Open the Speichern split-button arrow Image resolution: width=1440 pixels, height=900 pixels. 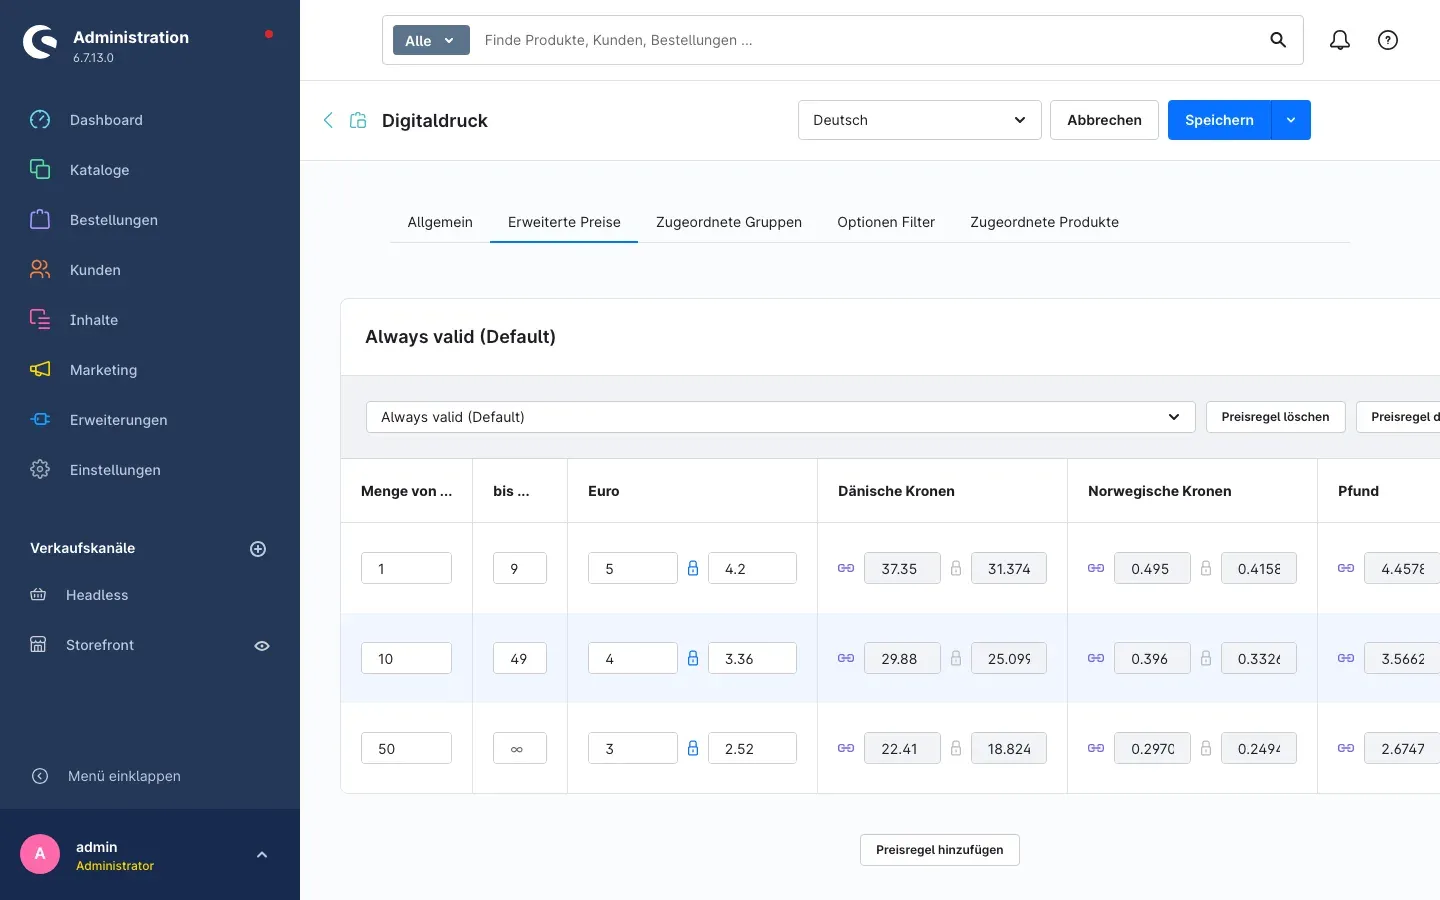1291,120
